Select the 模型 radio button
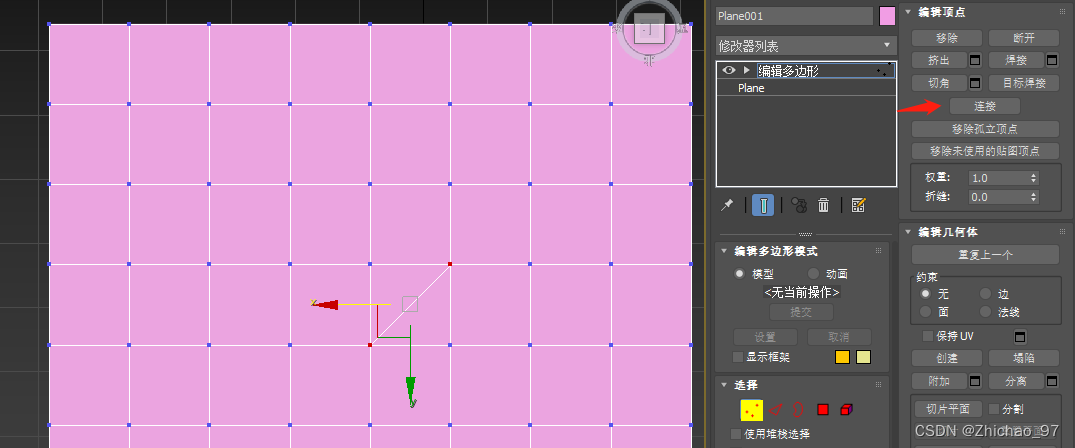 pyautogui.click(x=740, y=274)
